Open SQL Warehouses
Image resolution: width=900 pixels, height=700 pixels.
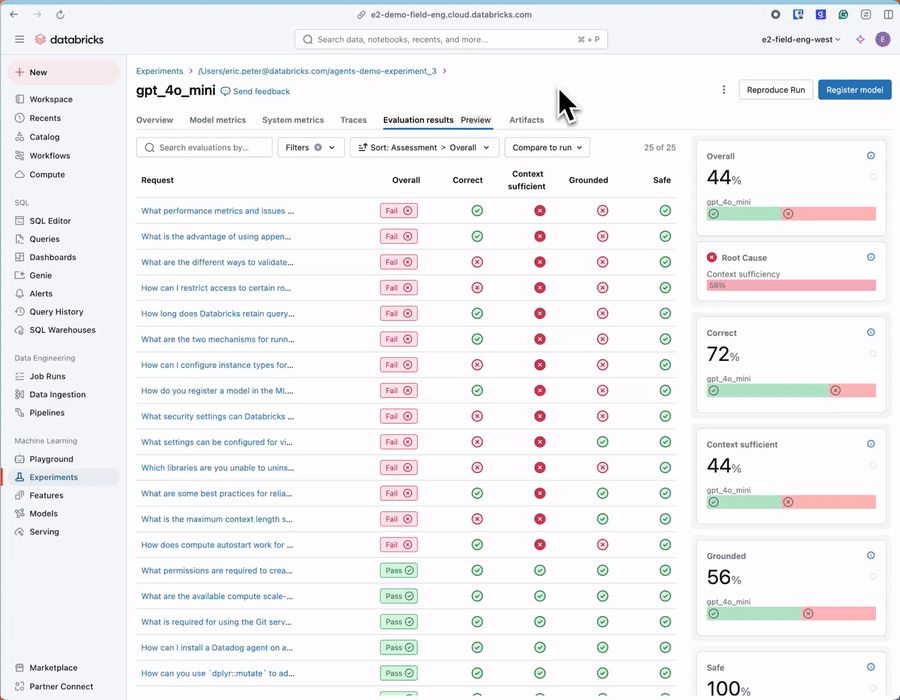62,330
